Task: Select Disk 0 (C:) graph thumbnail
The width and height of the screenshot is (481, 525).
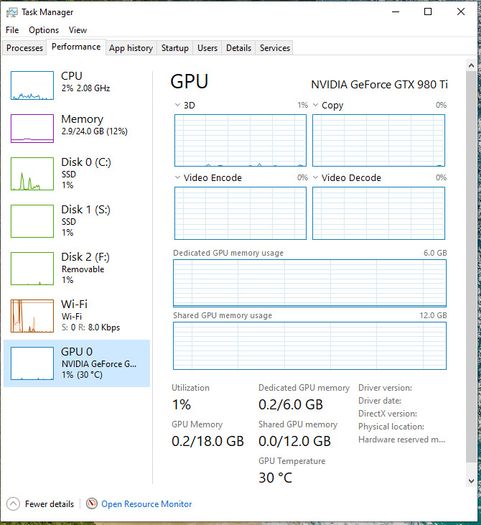Action: tap(32, 174)
